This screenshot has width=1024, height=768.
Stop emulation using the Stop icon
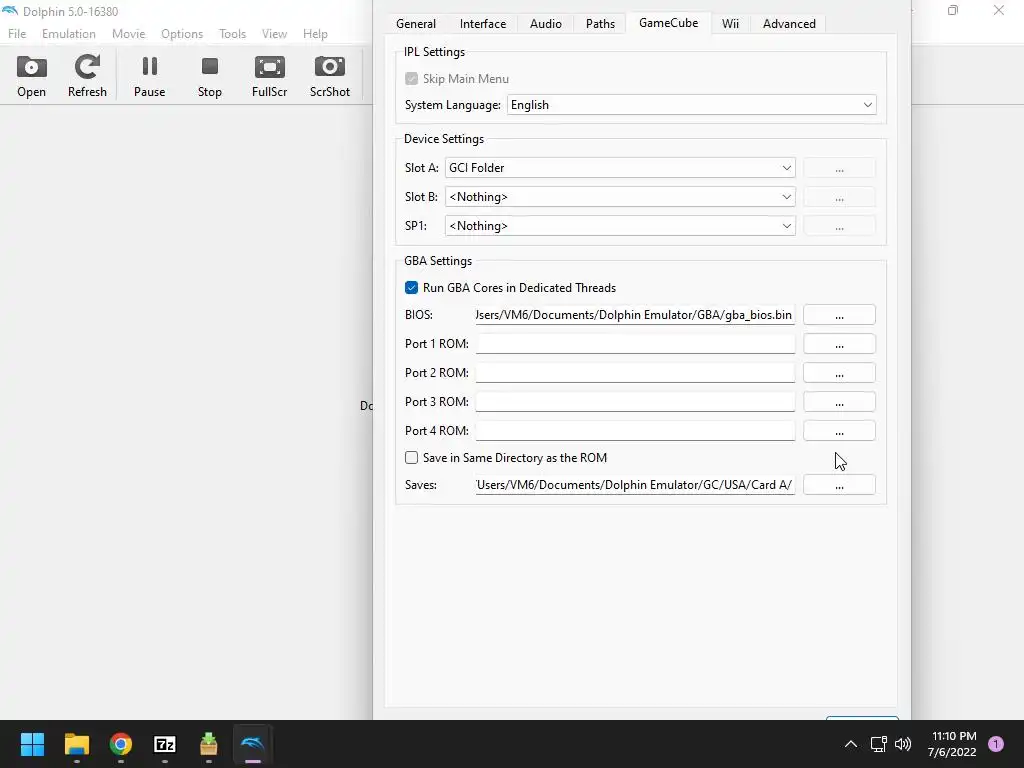coord(210,76)
